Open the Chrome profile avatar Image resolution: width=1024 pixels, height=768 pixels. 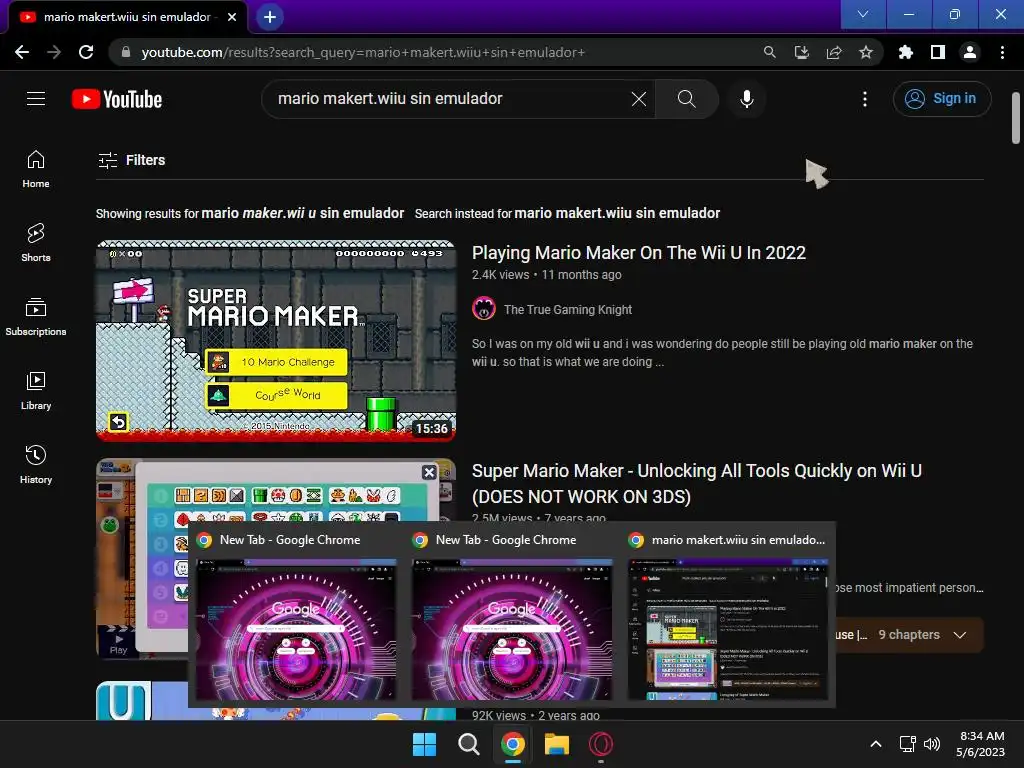click(x=970, y=52)
